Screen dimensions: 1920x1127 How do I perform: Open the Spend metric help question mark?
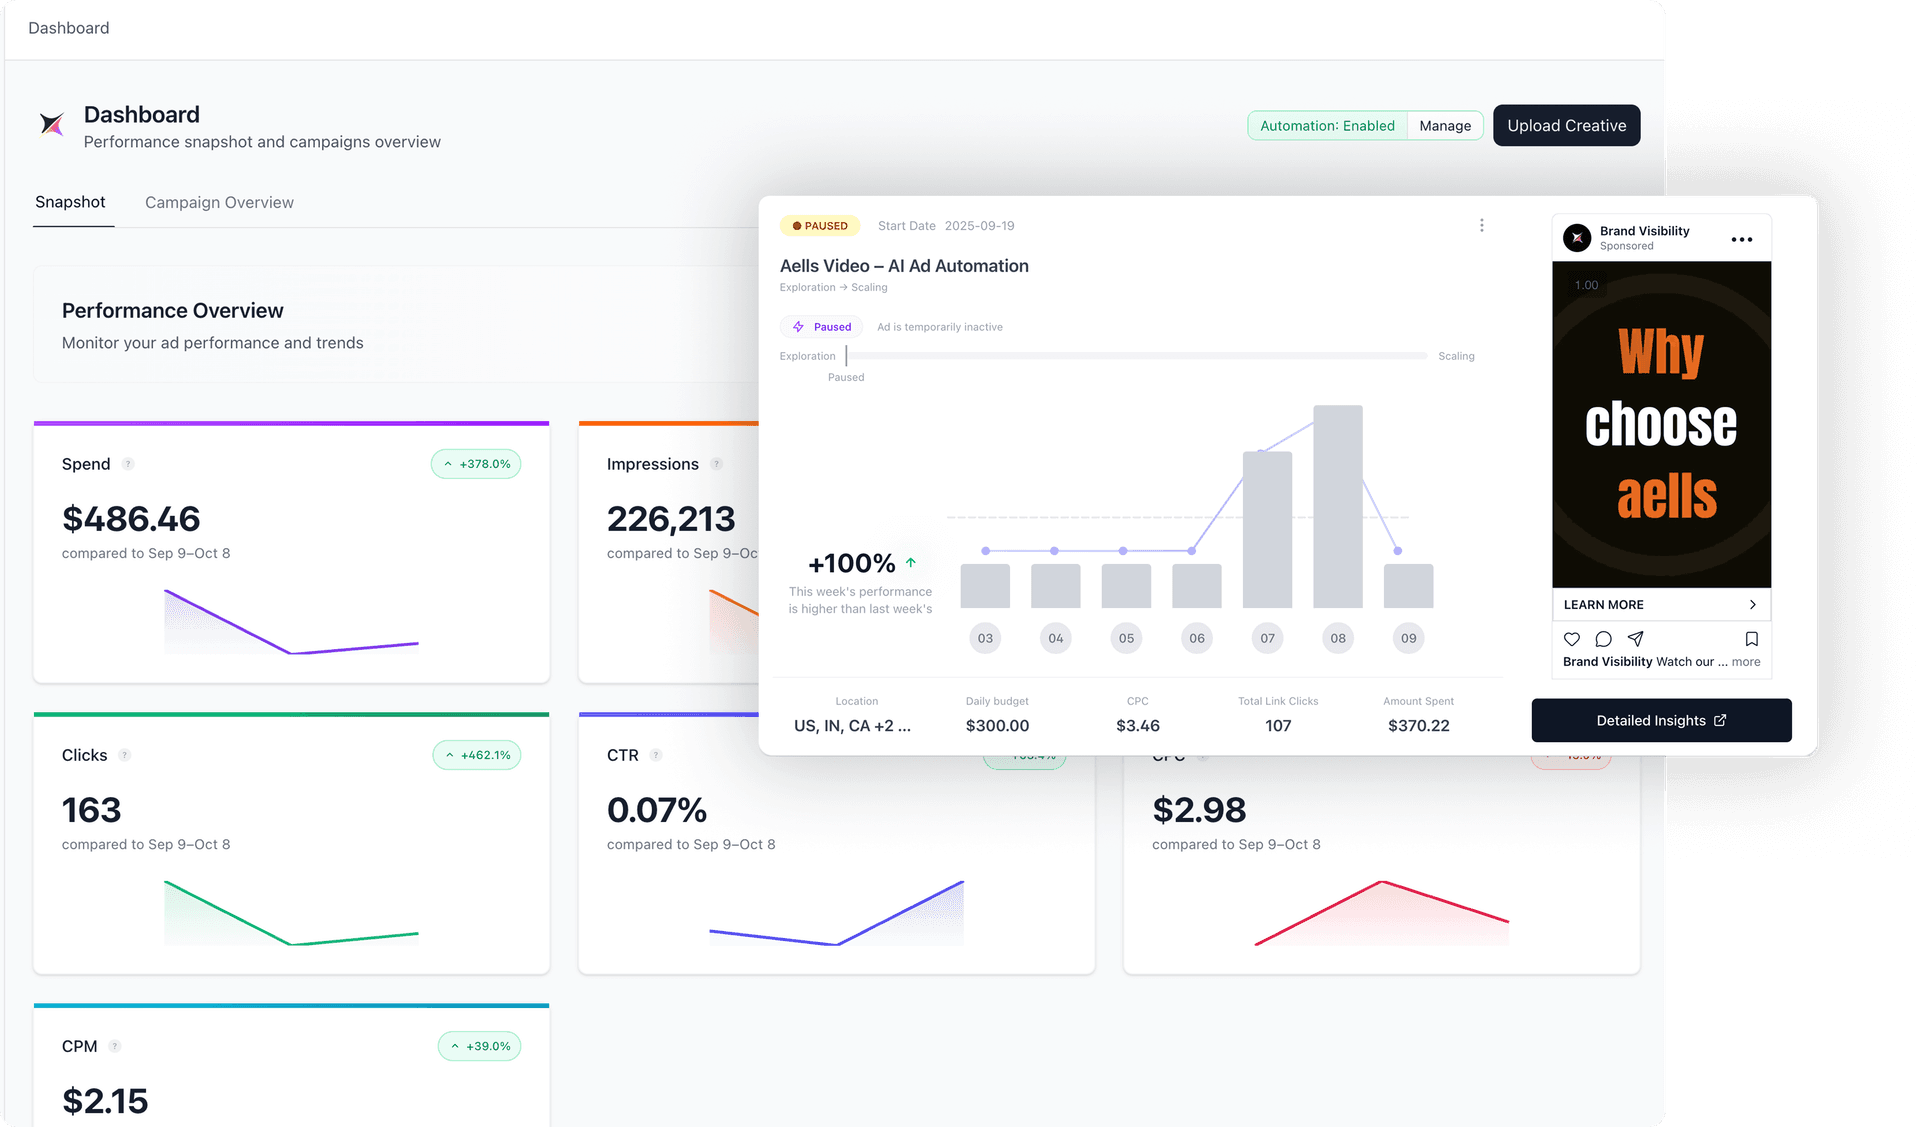tap(127, 463)
